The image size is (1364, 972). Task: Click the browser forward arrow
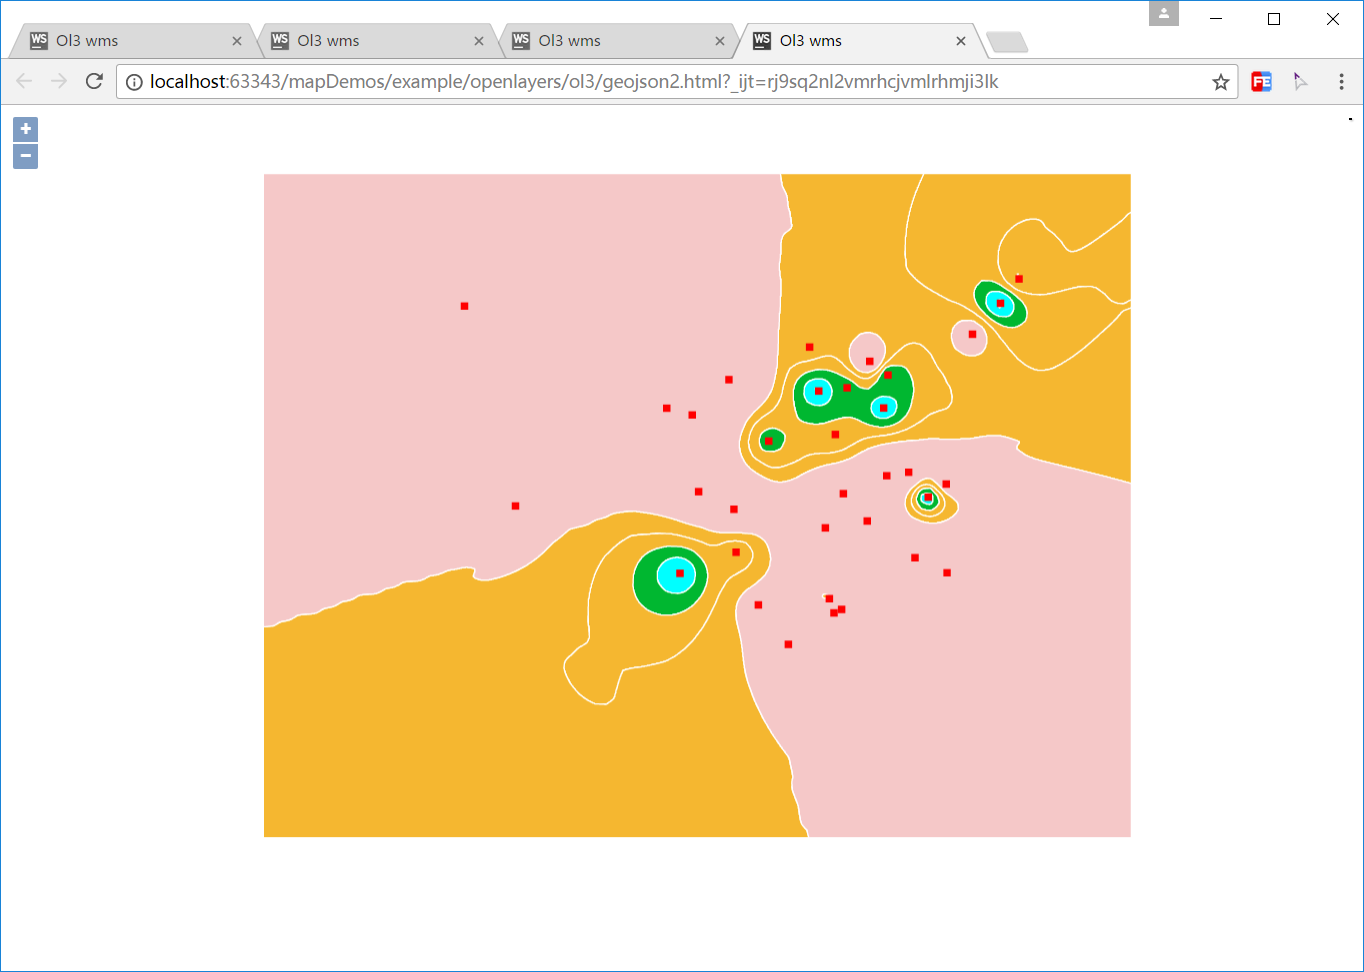pos(59,81)
